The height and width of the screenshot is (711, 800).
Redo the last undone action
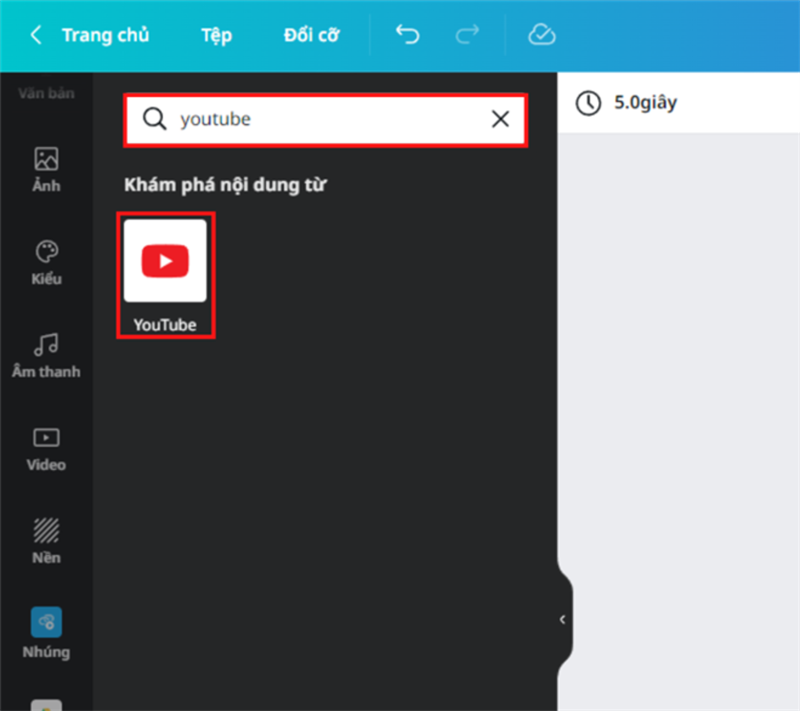(467, 35)
